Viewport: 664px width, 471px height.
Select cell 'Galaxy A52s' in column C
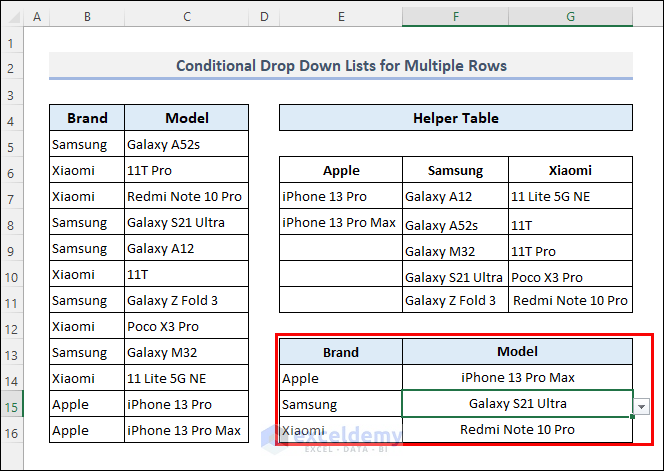186,144
